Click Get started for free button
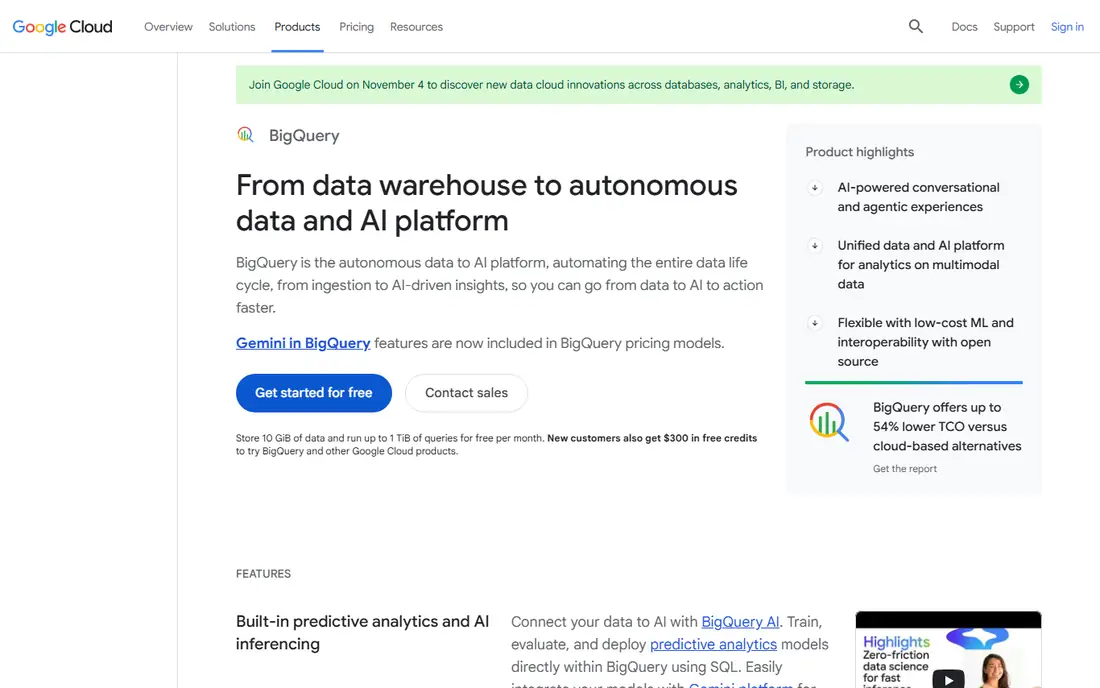Image resolution: width=1100 pixels, height=688 pixels. (x=314, y=393)
